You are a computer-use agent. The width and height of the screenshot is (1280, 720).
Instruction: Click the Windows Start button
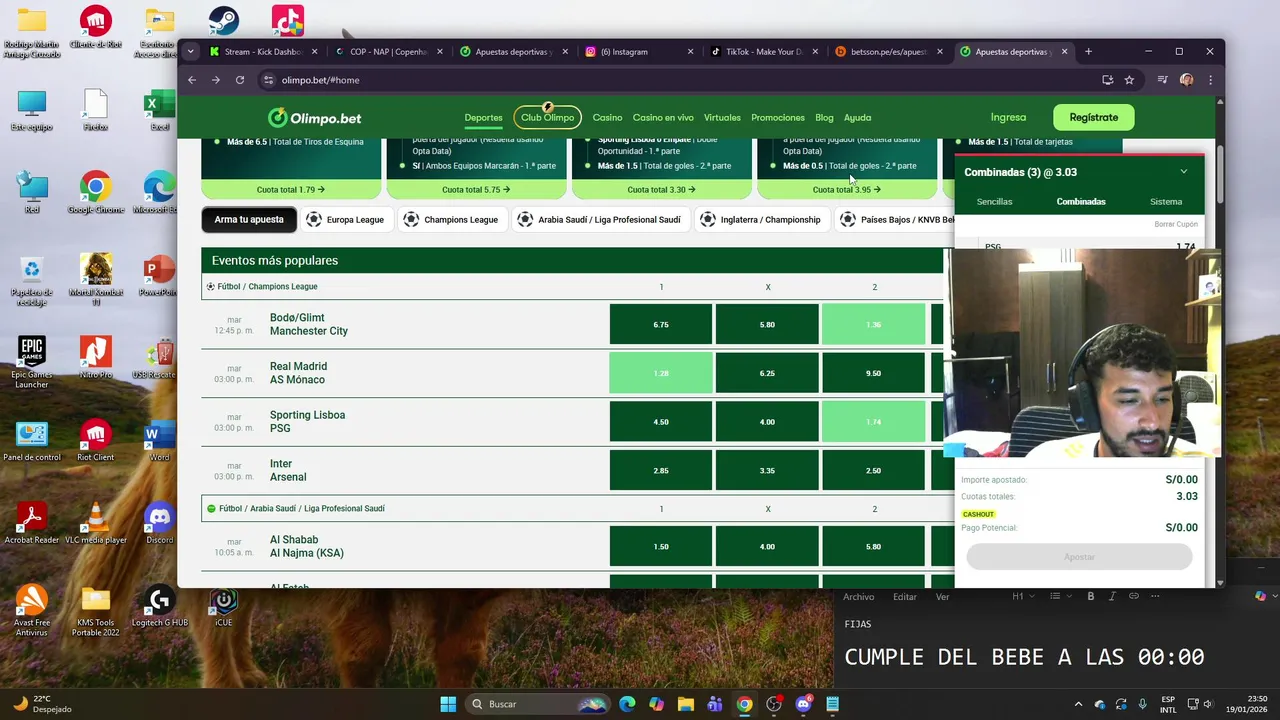point(448,704)
